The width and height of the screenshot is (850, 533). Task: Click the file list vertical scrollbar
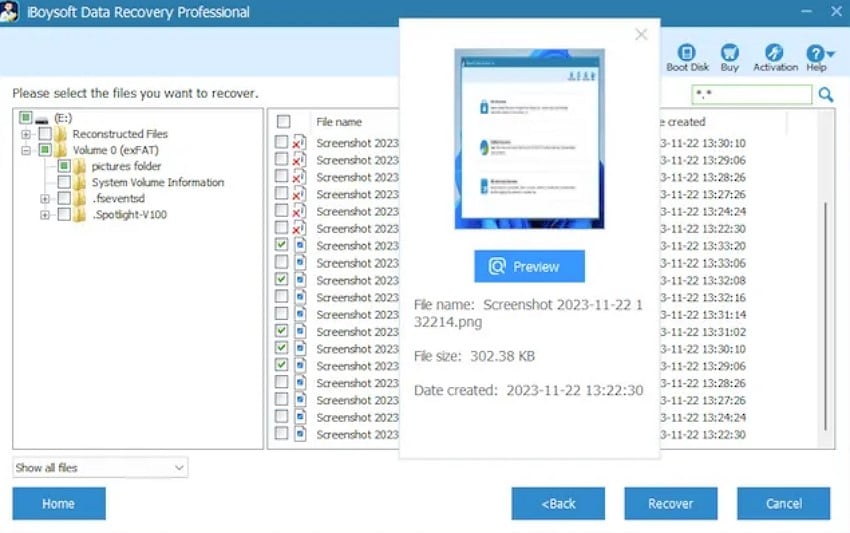(826, 317)
